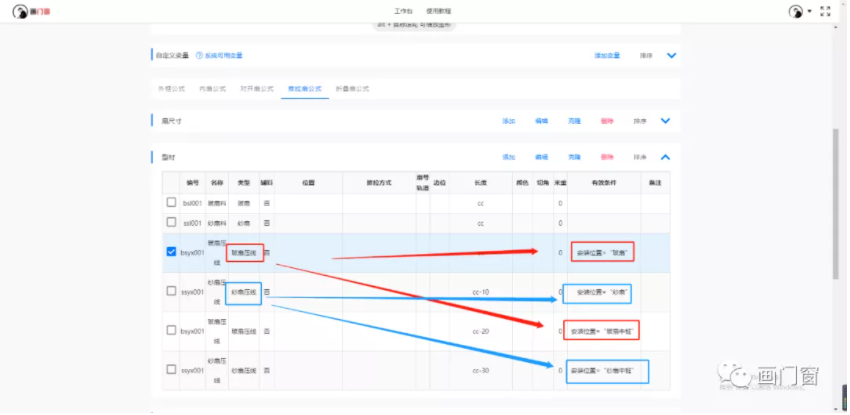Uncheck the selected bsyx001 row checkbox
The width and height of the screenshot is (850, 415).
(x=172, y=252)
